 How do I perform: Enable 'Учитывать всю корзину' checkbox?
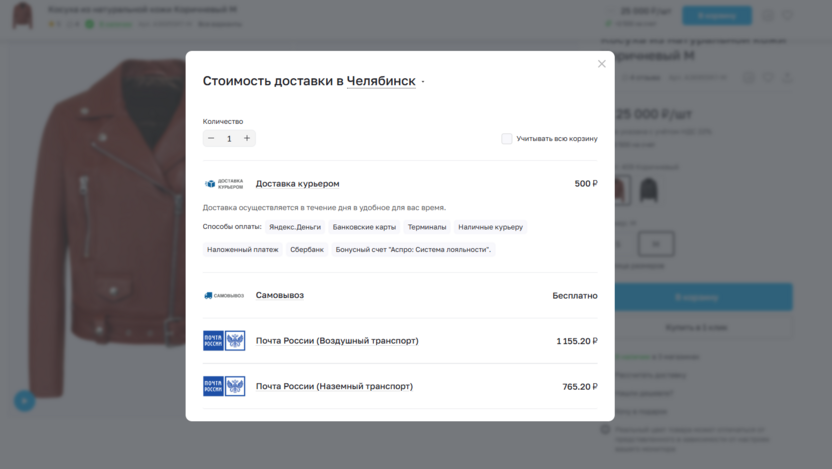coord(507,138)
